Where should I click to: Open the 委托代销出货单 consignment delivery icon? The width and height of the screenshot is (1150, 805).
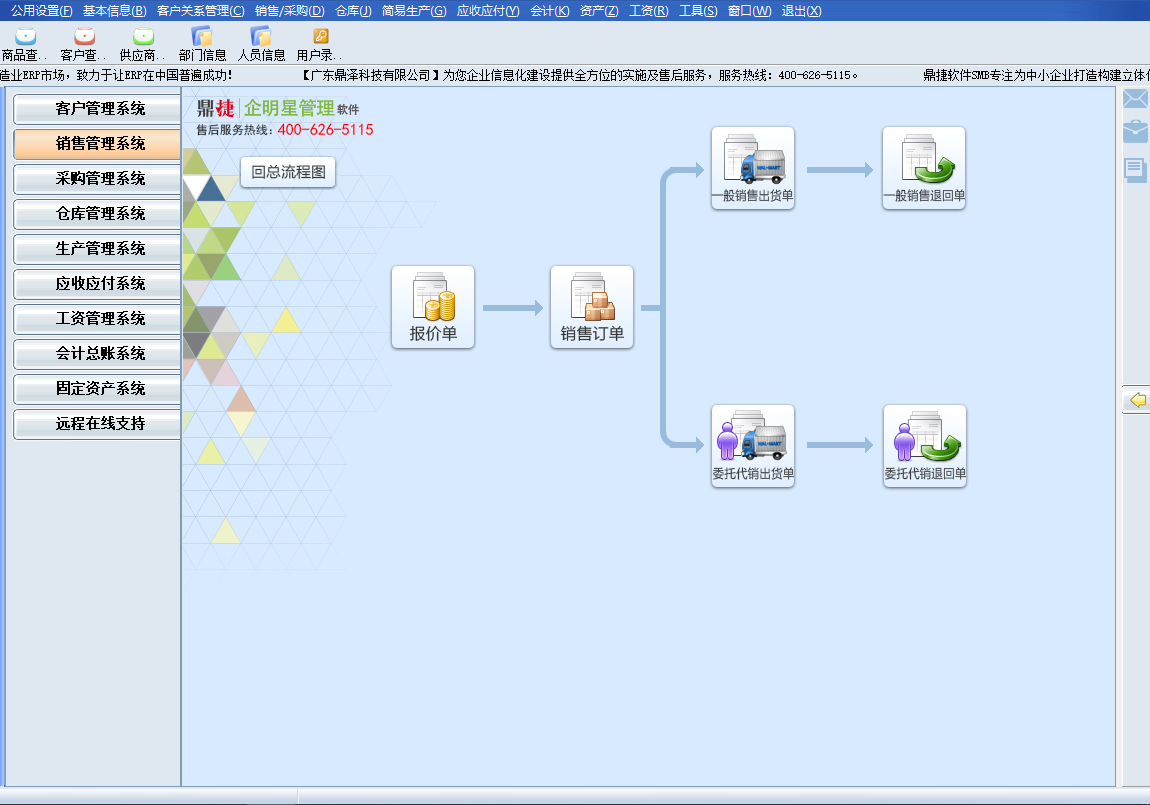[x=752, y=445]
